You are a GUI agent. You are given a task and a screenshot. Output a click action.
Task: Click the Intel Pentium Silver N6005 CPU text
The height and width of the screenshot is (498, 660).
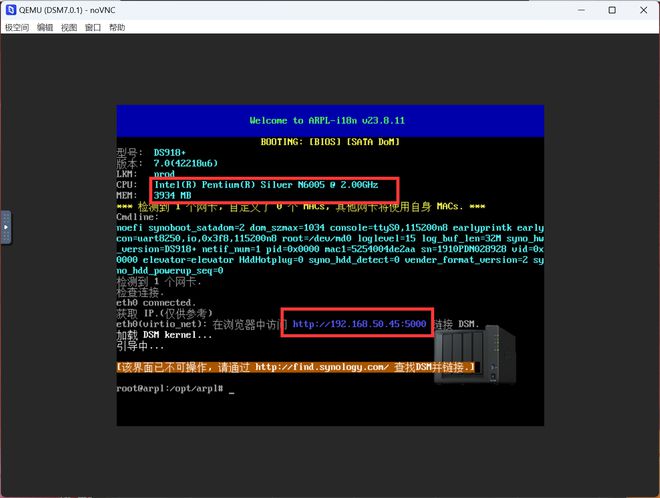tap(266, 184)
